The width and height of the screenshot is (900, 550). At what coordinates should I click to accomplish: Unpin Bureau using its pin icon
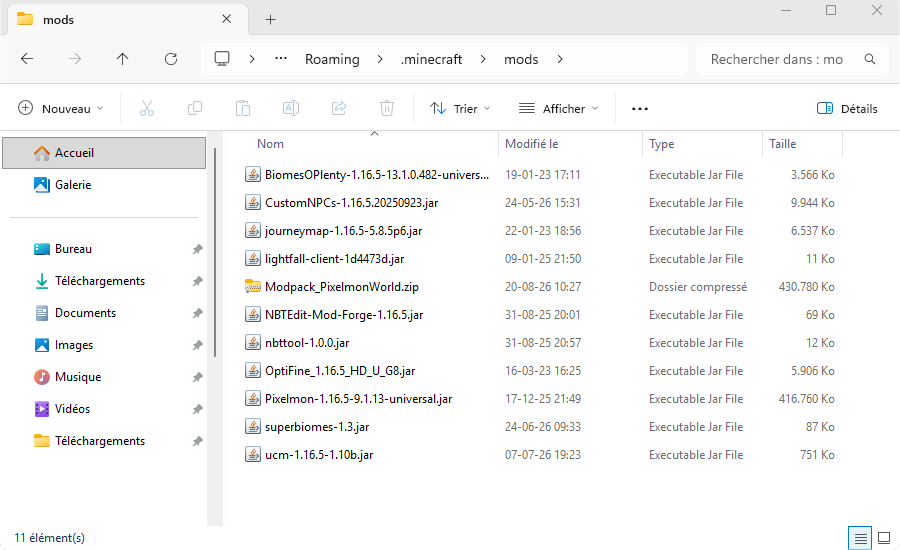point(197,249)
